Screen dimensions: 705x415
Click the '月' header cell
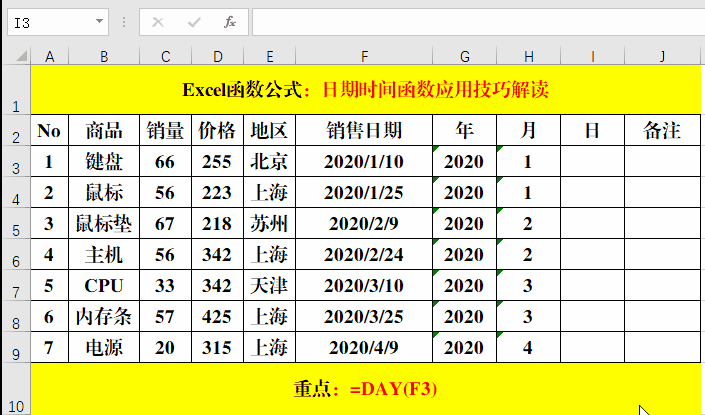click(529, 130)
